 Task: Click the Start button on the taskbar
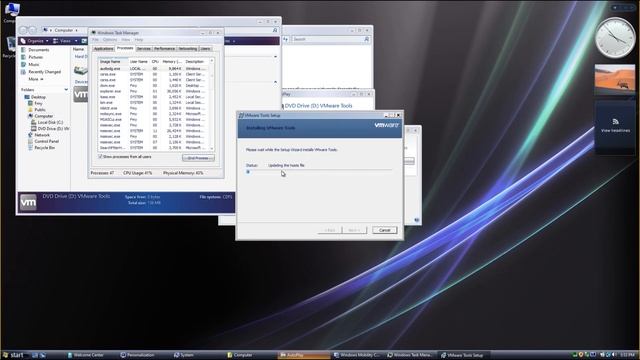click(x=13, y=355)
